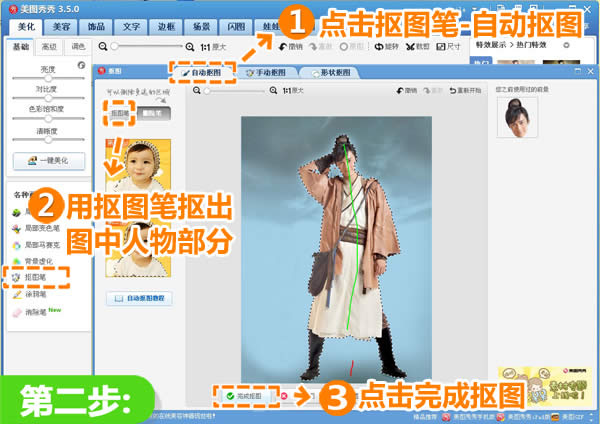The image size is (600, 424).
Task: Click the 一键美化 one-click beautify button
Action: pyautogui.click(x=49, y=161)
